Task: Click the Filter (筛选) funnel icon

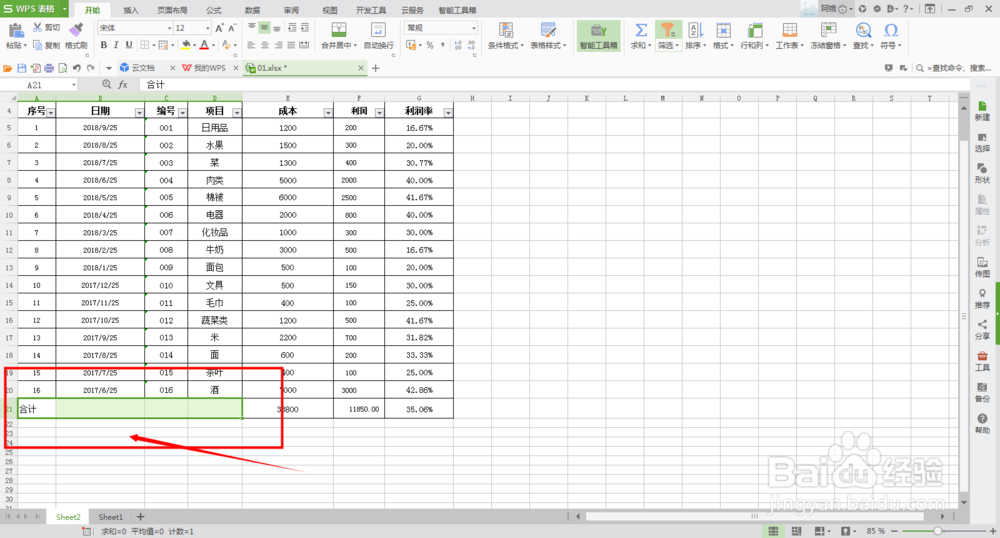Action: (x=667, y=30)
